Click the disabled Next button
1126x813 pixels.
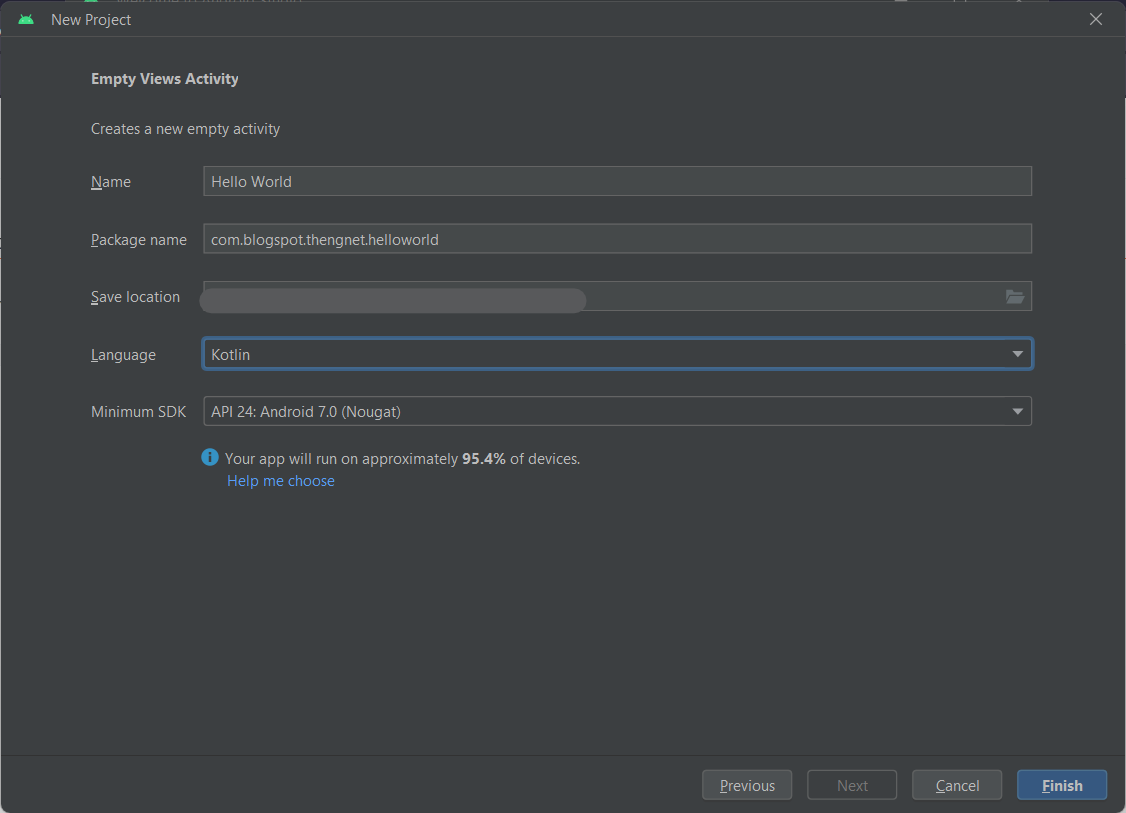(852, 785)
